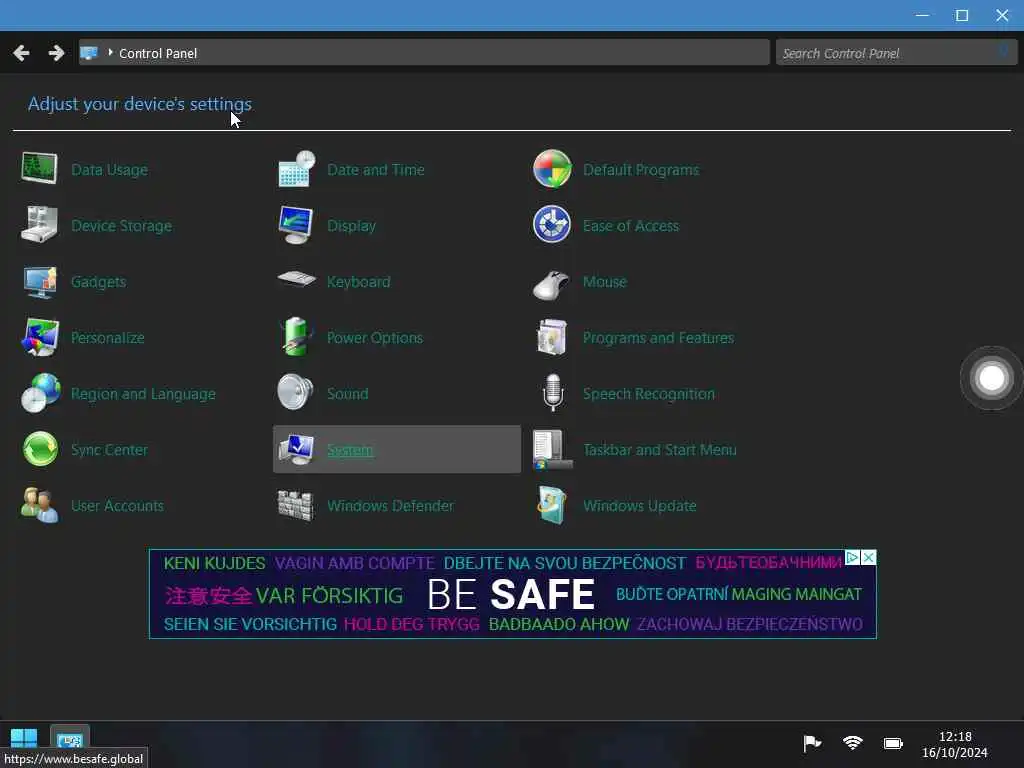Image resolution: width=1024 pixels, height=768 pixels.
Task: Click the Device Storage link
Action: (x=121, y=226)
